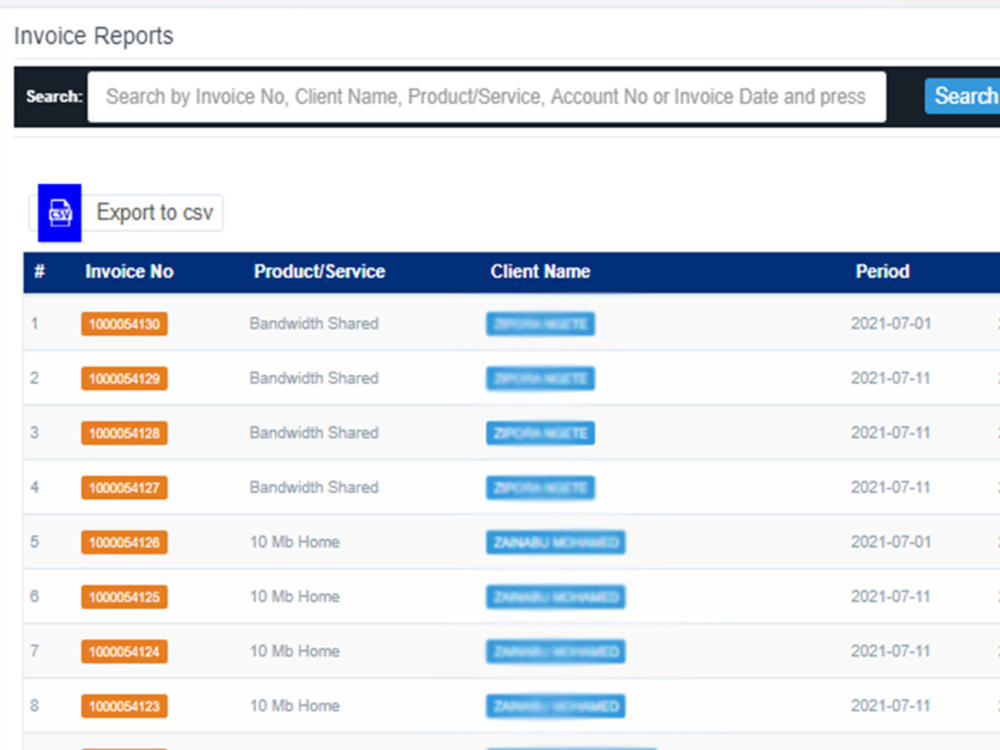Viewport: 1000px width, 750px height.
Task: Click the Client Name column header
Action: pyautogui.click(x=540, y=272)
